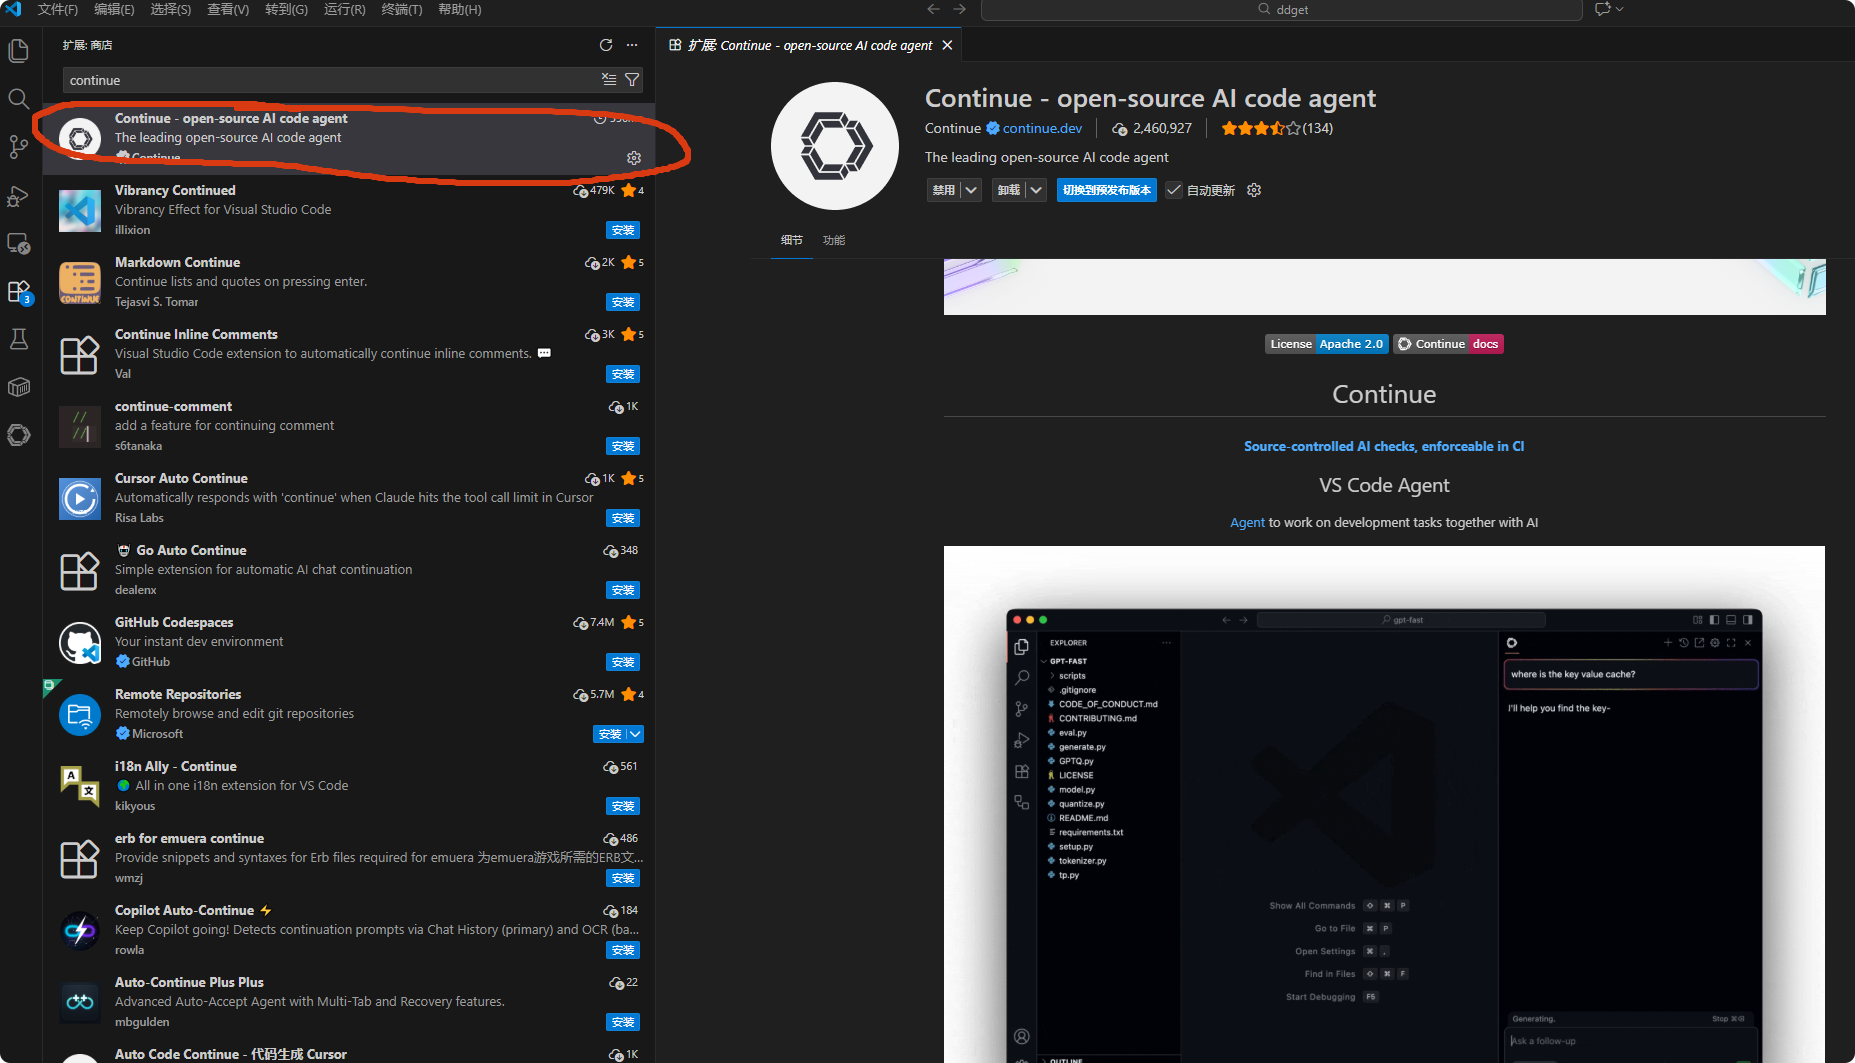Expand the 禁用 disable dropdown arrow

[971, 190]
